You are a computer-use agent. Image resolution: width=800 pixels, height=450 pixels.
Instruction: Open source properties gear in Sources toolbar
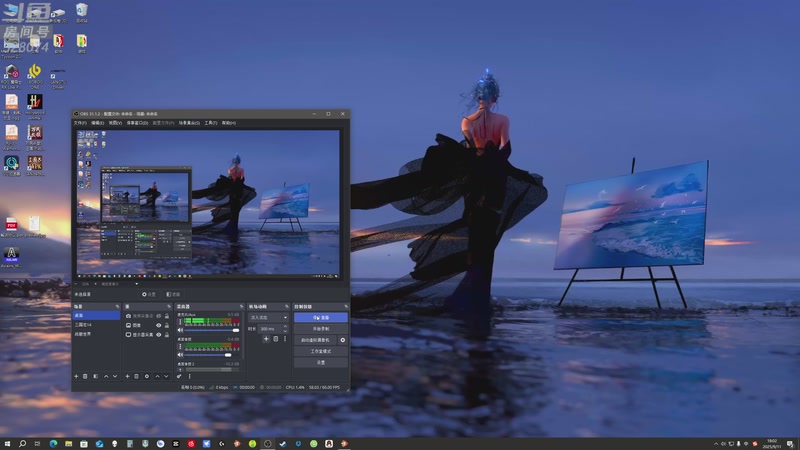click(x=147, y=377)
